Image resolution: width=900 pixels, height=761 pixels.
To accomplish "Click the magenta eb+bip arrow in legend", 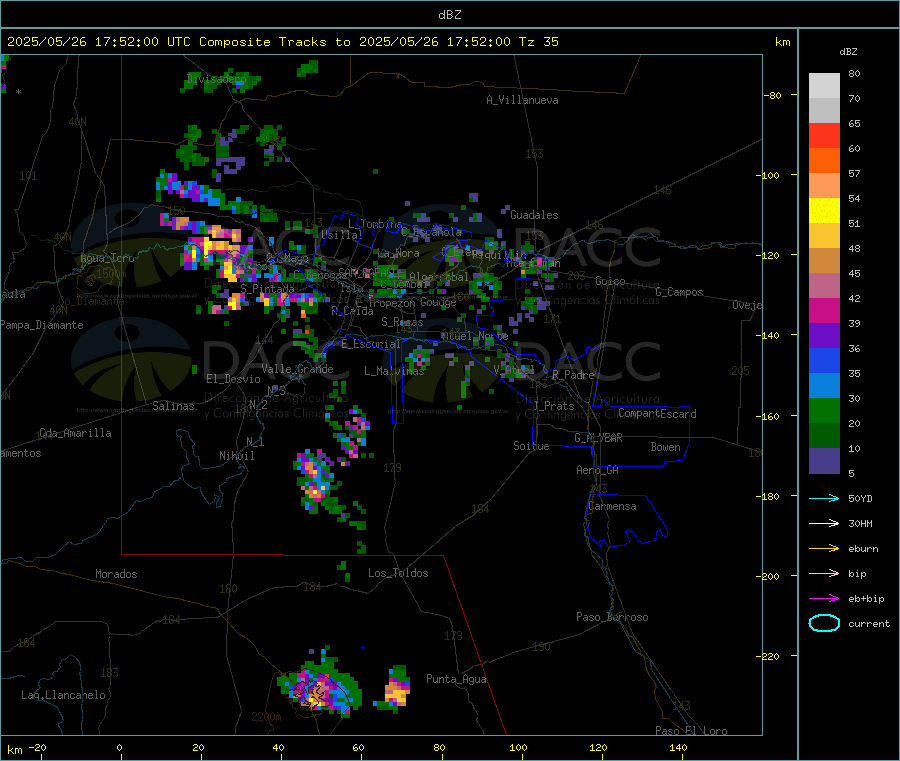I will [824, 599].
